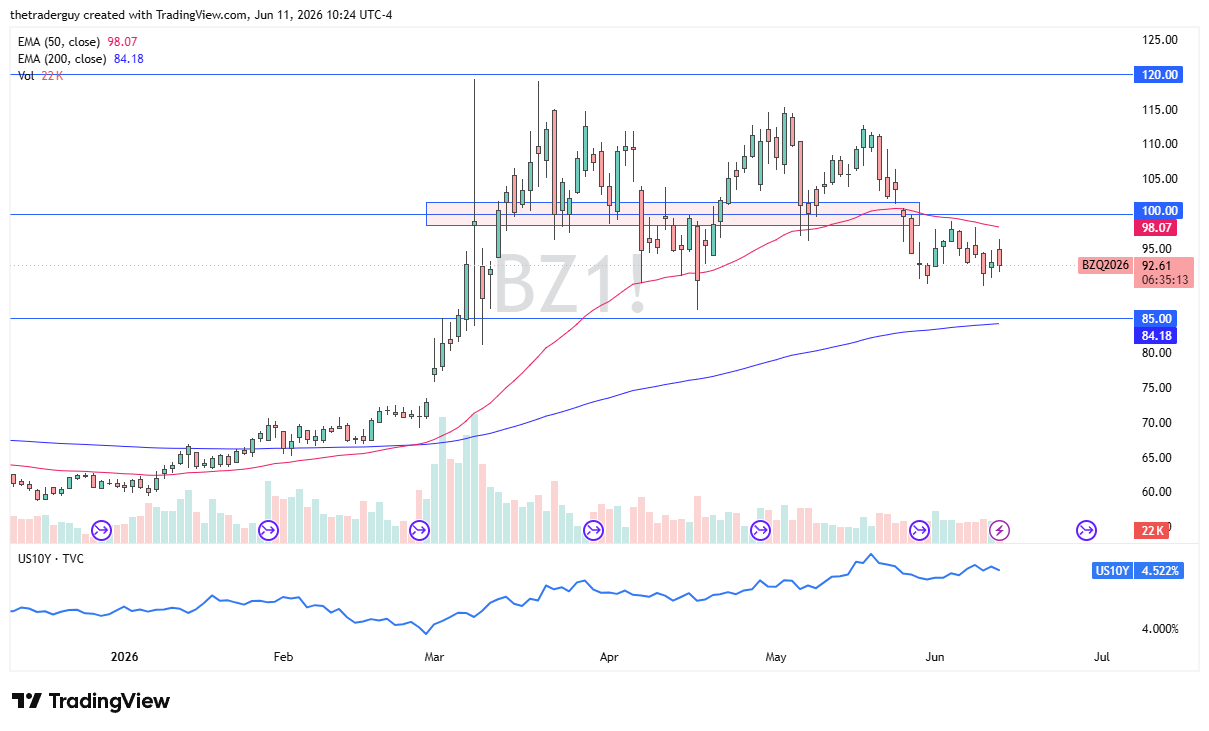Click the 70.00 price axis value
The image size is (1209, 731).
pos(1159,423)
